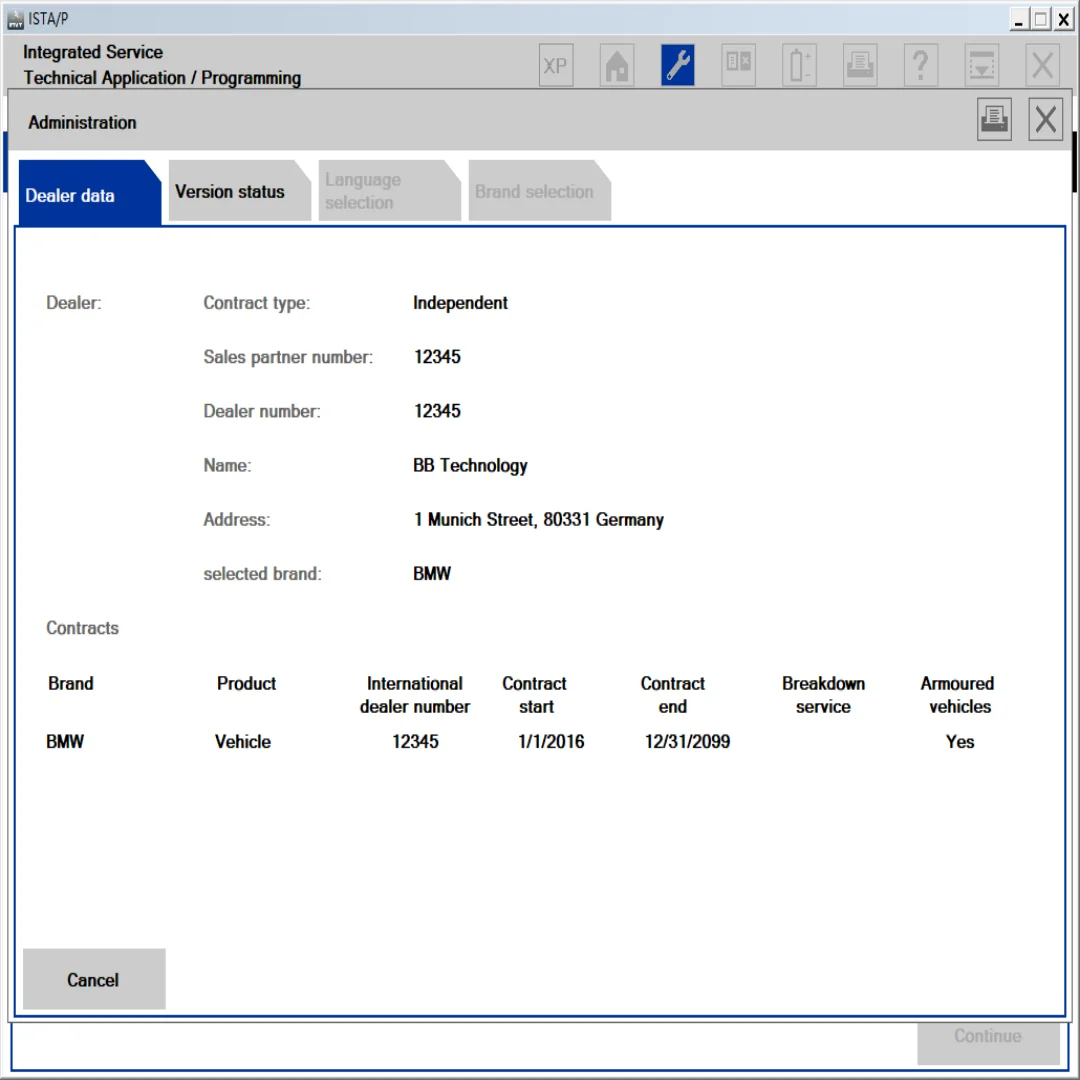
Task: Open the help question mark icon
Action: (921, 65)
